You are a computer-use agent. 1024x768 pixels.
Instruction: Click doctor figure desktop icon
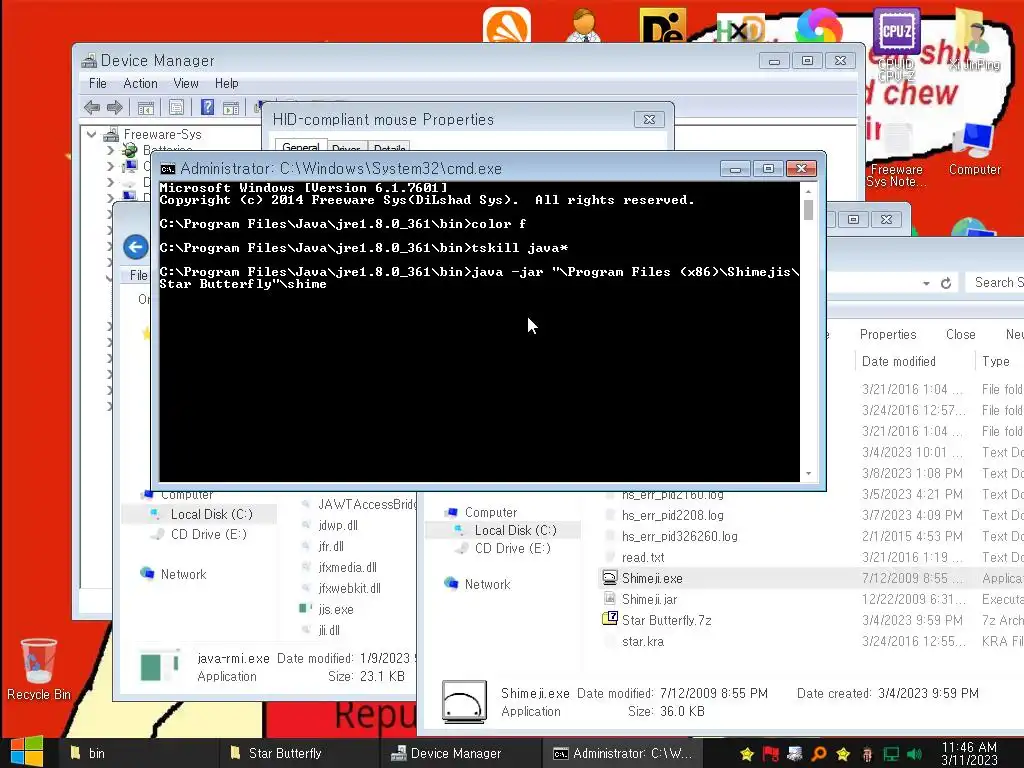(x=584, y=25)
